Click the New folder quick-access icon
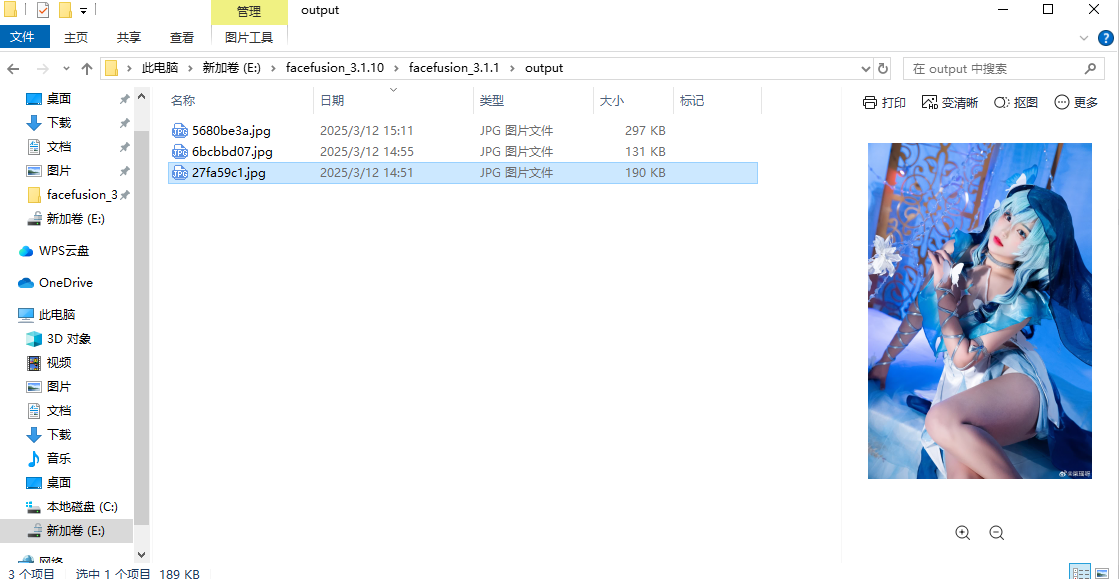1119x579 pixels. tap(65, 10)
